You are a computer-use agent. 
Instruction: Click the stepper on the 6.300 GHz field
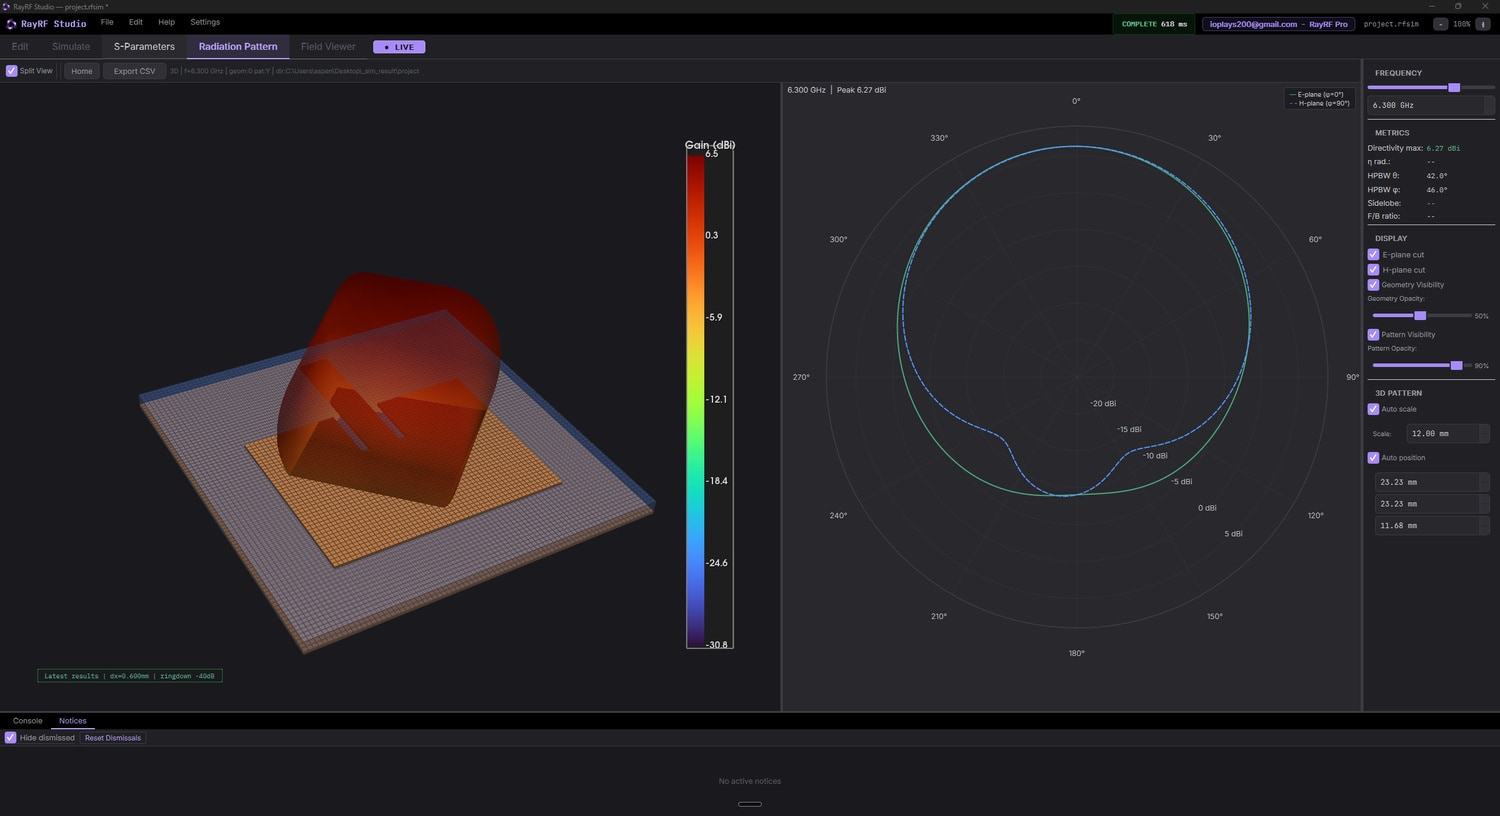(1489, 105)
